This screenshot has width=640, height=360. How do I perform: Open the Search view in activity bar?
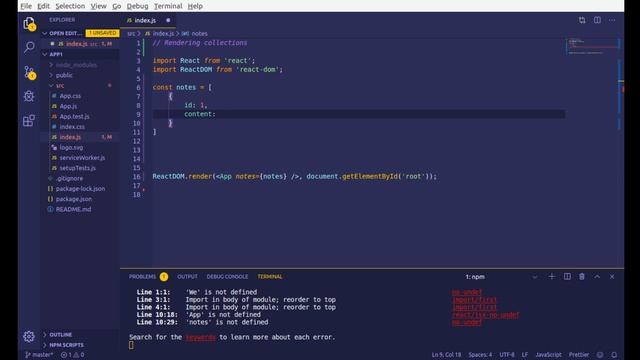(29, 47)
